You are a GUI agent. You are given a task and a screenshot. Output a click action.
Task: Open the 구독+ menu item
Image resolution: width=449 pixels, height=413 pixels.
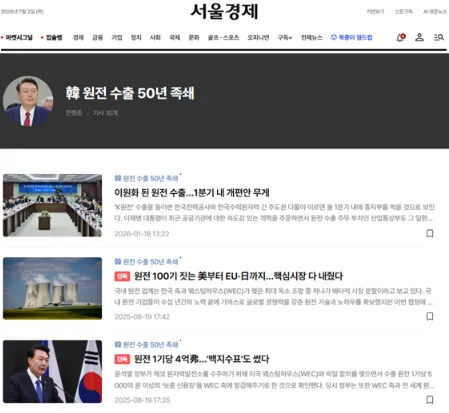point(285,37)
